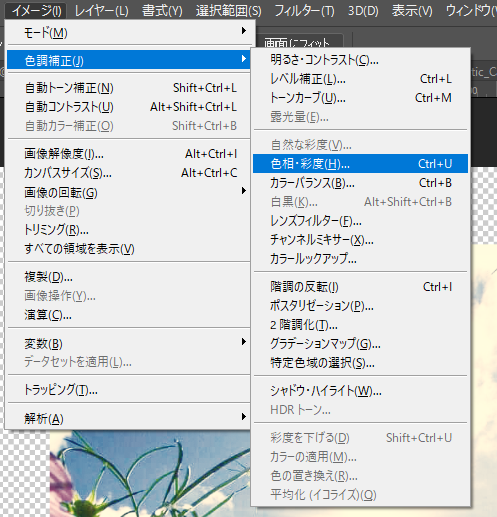Open the 選択範囲(S) menu
The image size is (497, 517).
tap(229, 11)
